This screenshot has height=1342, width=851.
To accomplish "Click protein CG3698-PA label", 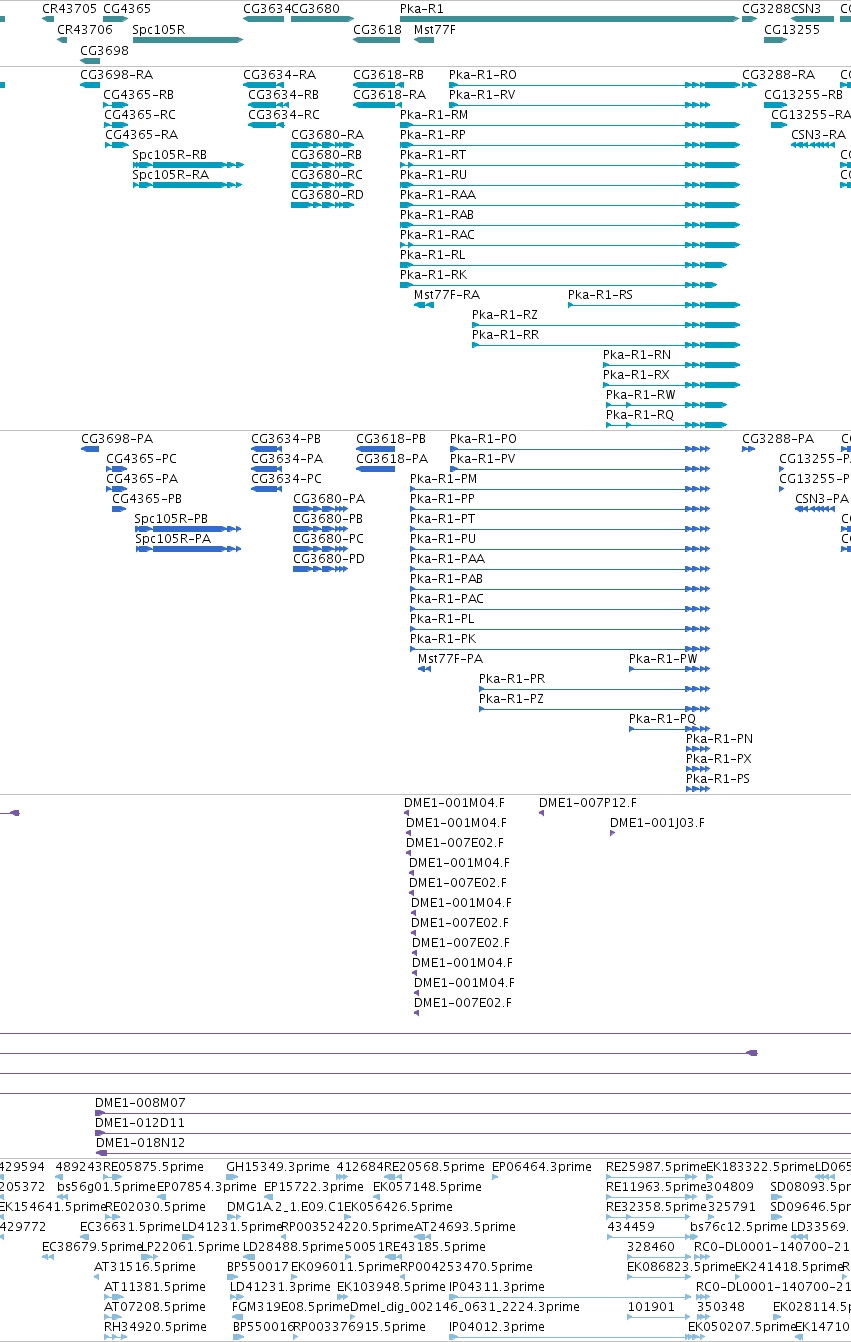I will pos(117,439).
